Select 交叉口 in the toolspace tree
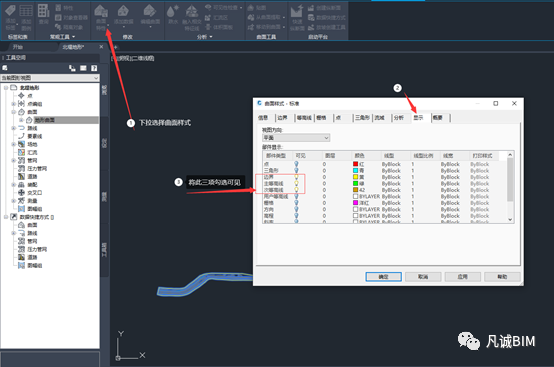Screen dimensions: 554x367 tap(35, 193)
